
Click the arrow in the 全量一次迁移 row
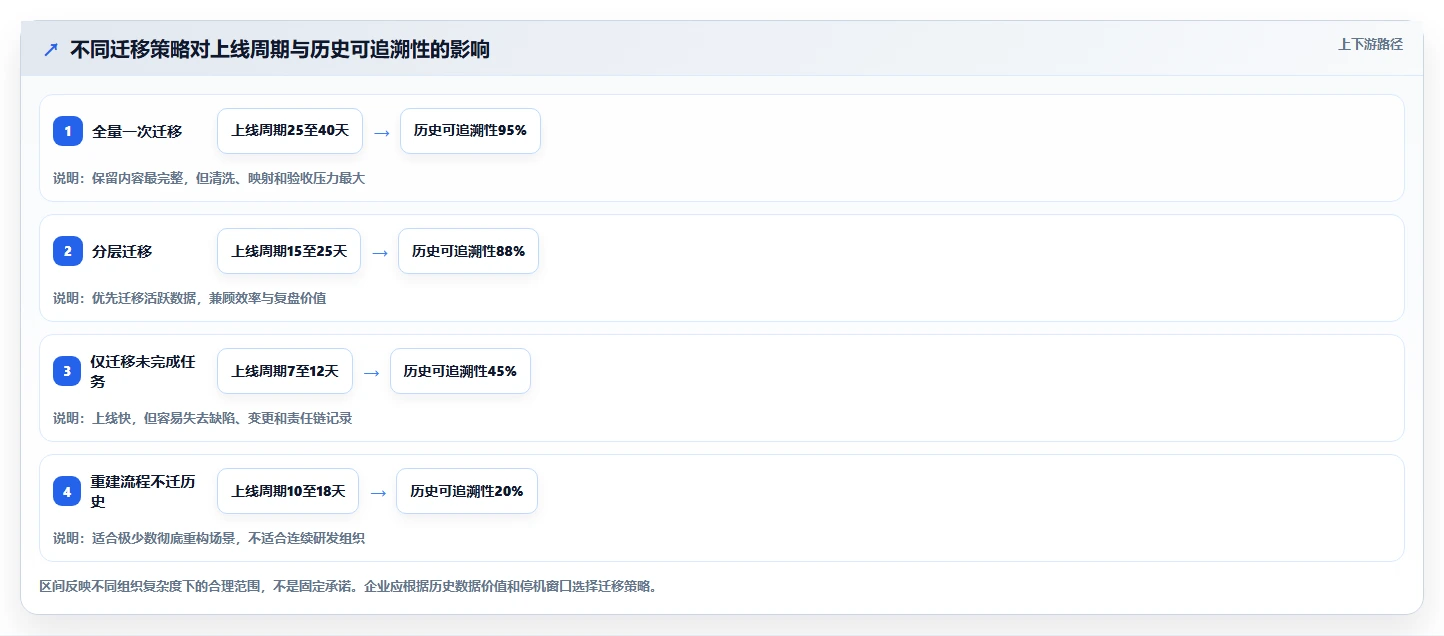point(381,131)
